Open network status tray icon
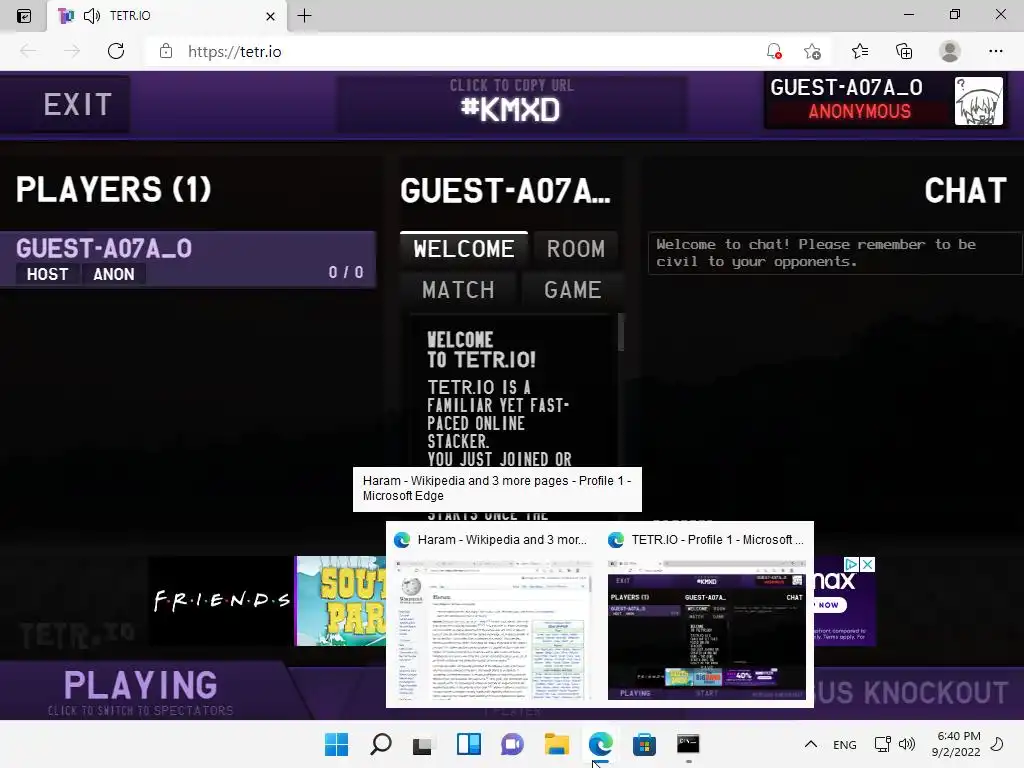This screenshot has width=1024, height=768. click(883, 744)
